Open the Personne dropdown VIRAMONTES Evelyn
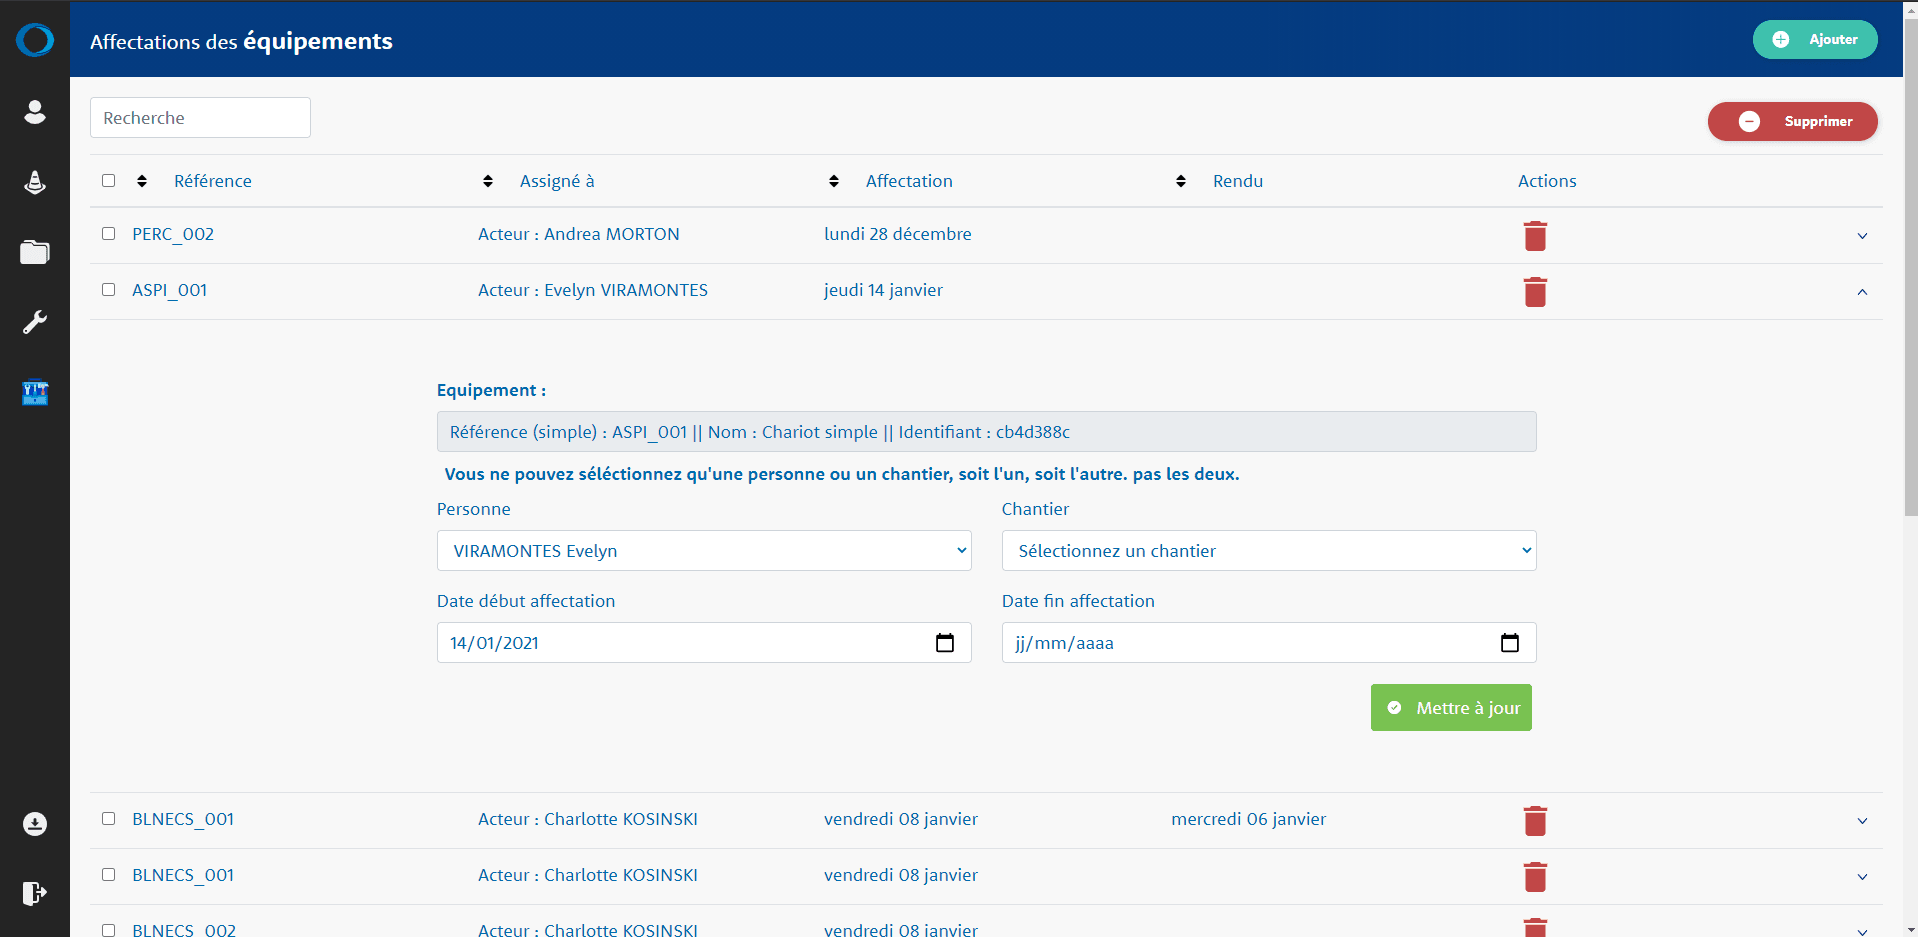The image size is (1918, 937). click(704, 551)
